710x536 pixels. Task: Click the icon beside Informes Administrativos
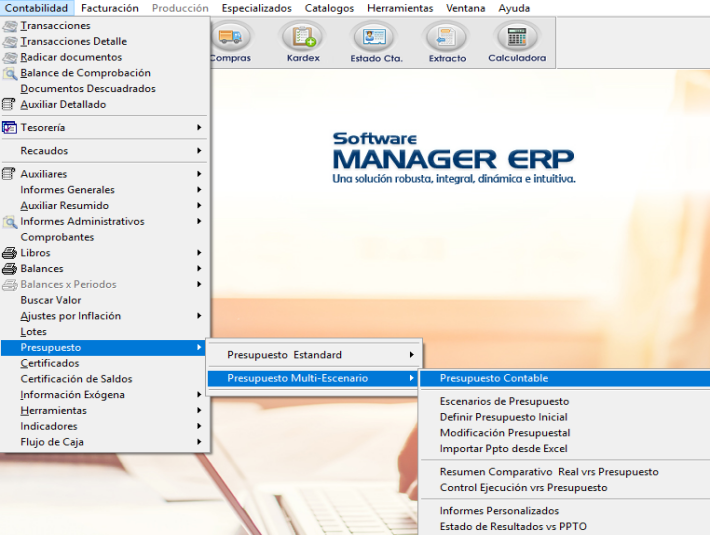coord(10,222)
